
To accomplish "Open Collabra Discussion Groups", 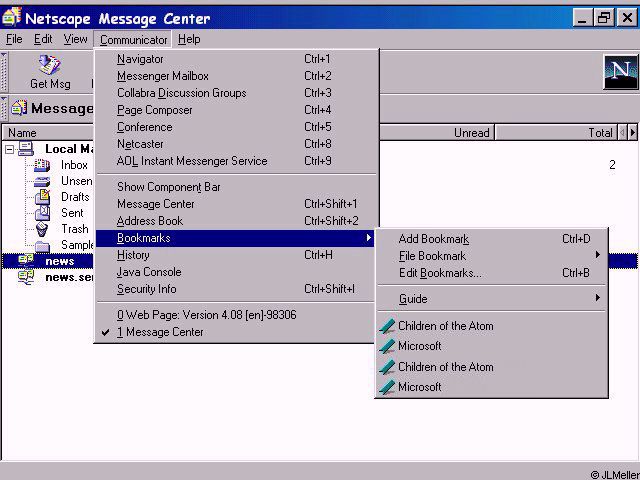I will click(x=236, y=93).
